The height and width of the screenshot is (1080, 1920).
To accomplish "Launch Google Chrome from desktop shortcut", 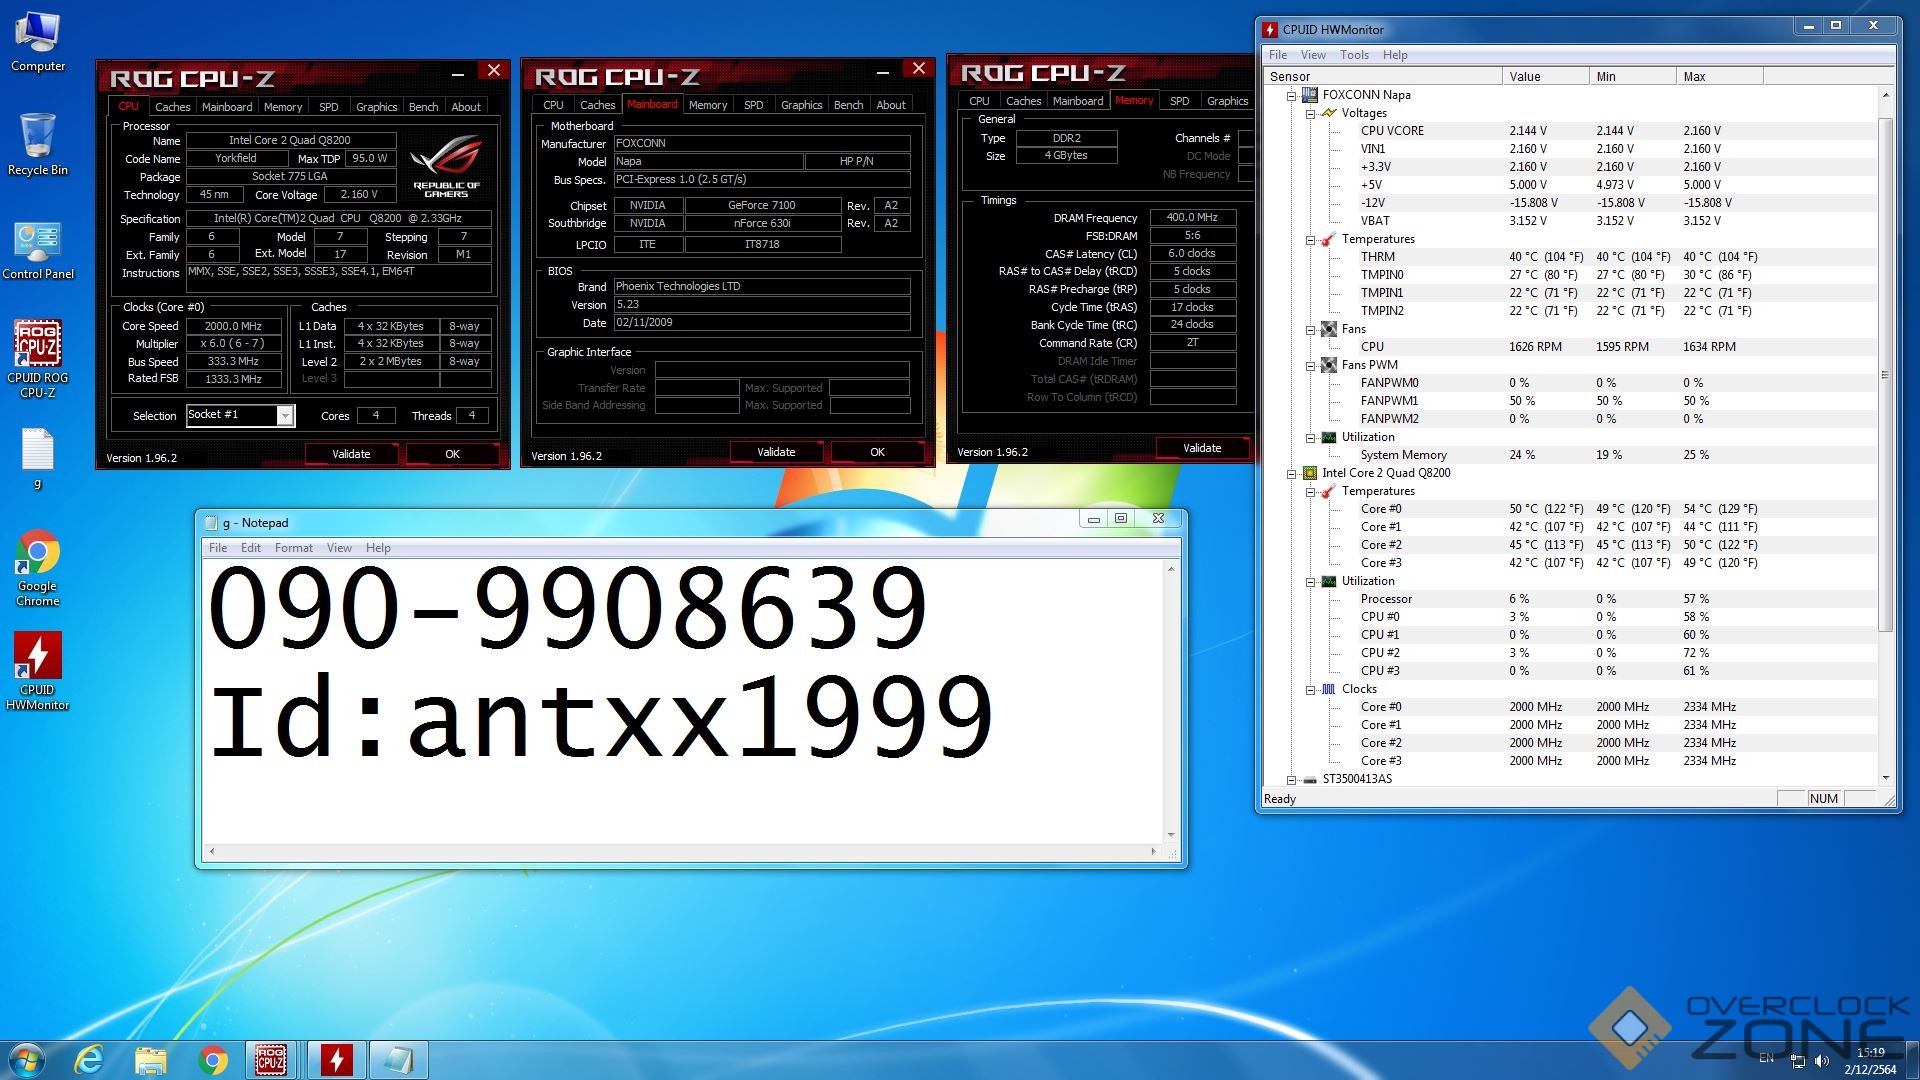I will point(38,568).
